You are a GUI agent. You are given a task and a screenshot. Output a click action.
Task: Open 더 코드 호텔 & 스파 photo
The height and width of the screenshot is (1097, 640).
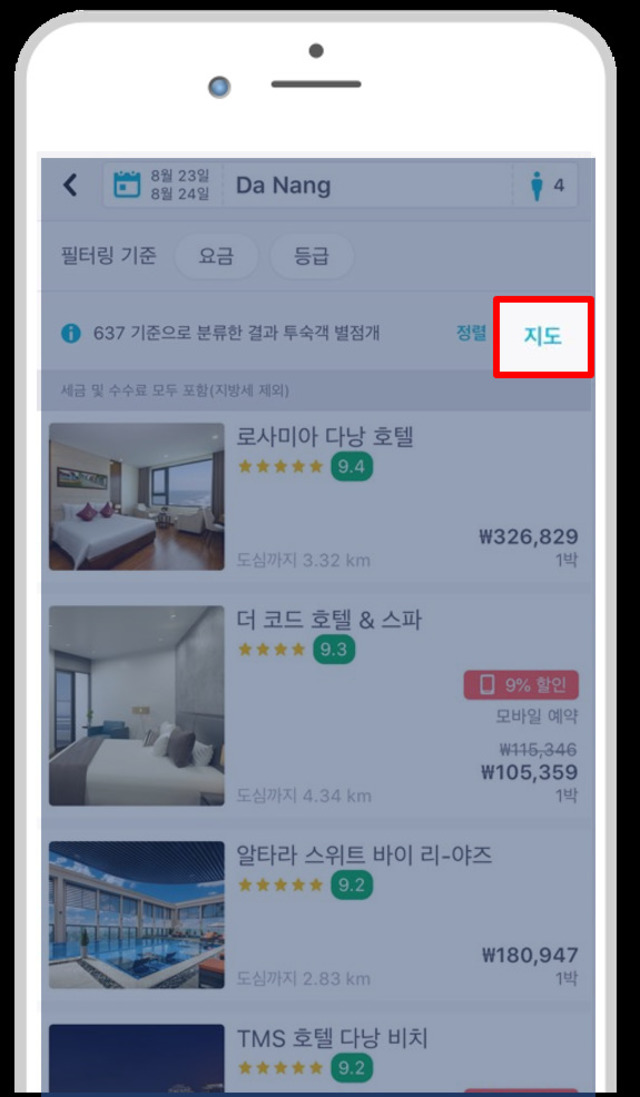(136, 705)
